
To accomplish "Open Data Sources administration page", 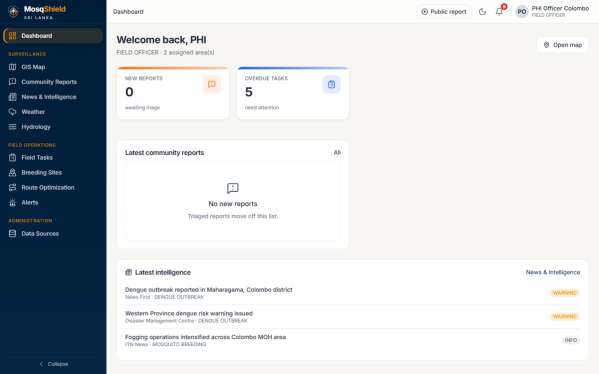I will pyautogui.click(x=53, y=233).
